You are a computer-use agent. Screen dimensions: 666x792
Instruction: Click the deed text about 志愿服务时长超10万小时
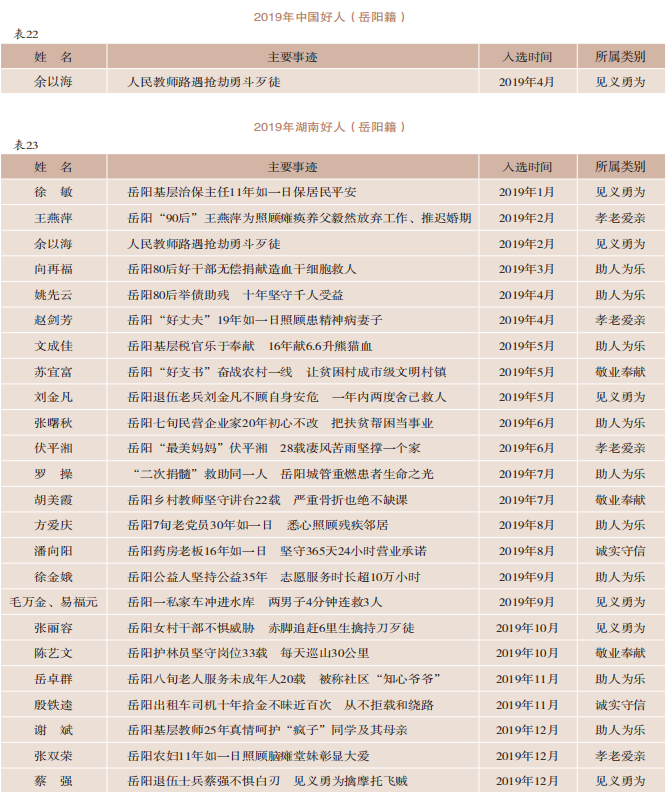(x=274, y=577)
